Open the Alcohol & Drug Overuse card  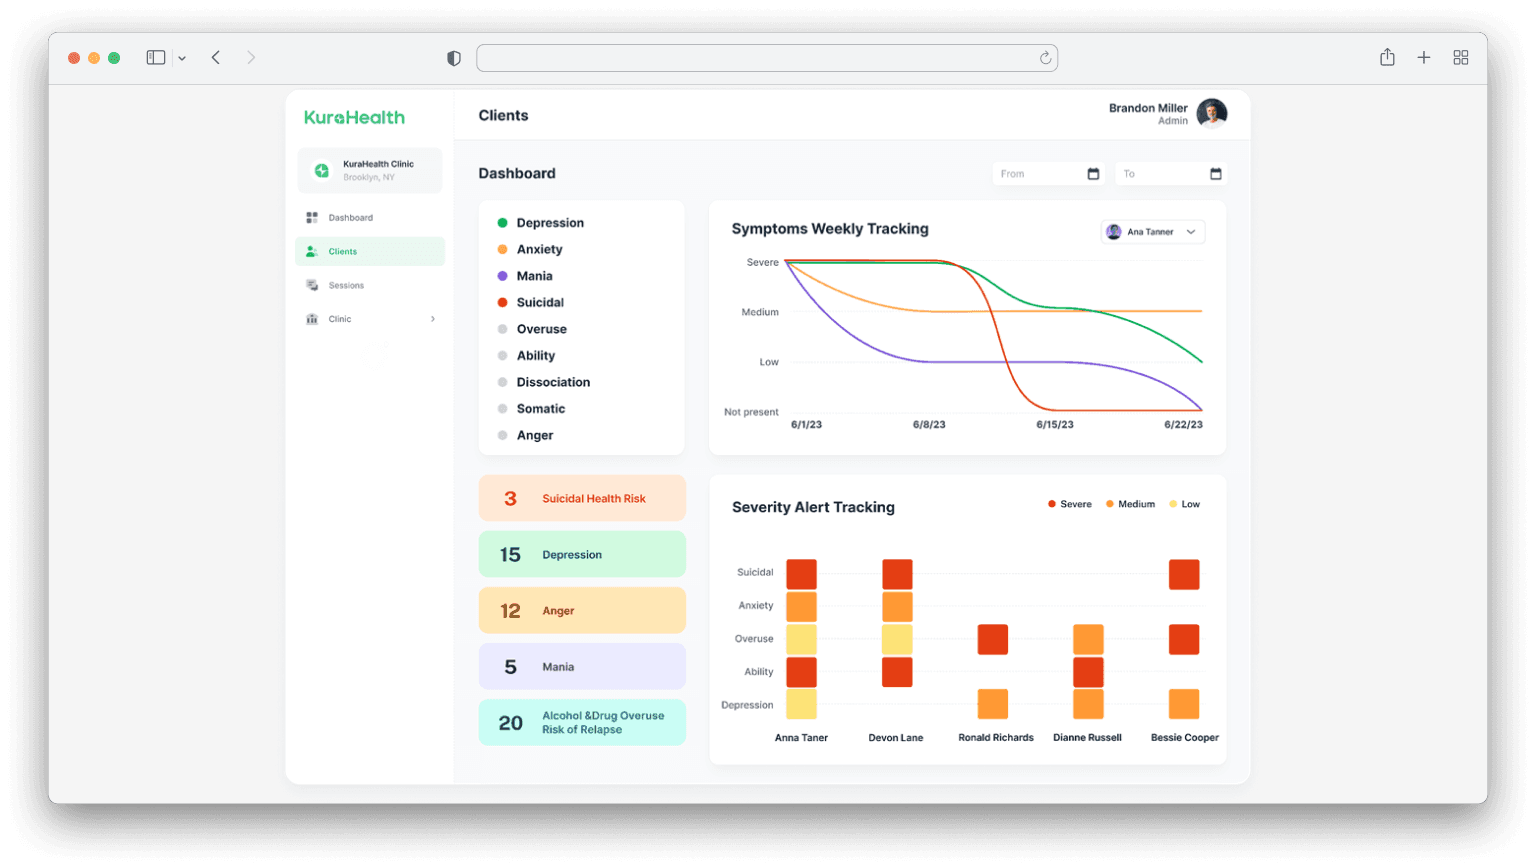(x=582, y=723)
